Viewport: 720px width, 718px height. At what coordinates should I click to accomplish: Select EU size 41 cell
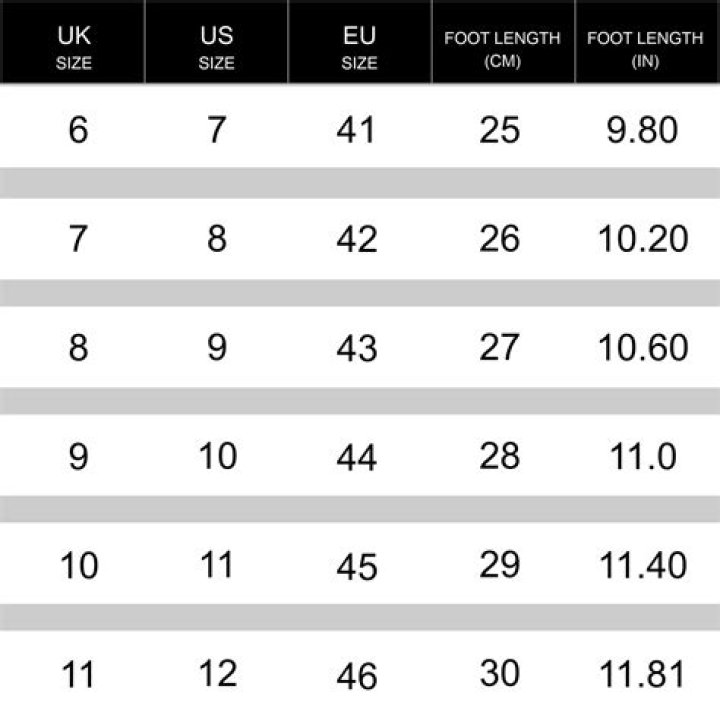(357, 130)
